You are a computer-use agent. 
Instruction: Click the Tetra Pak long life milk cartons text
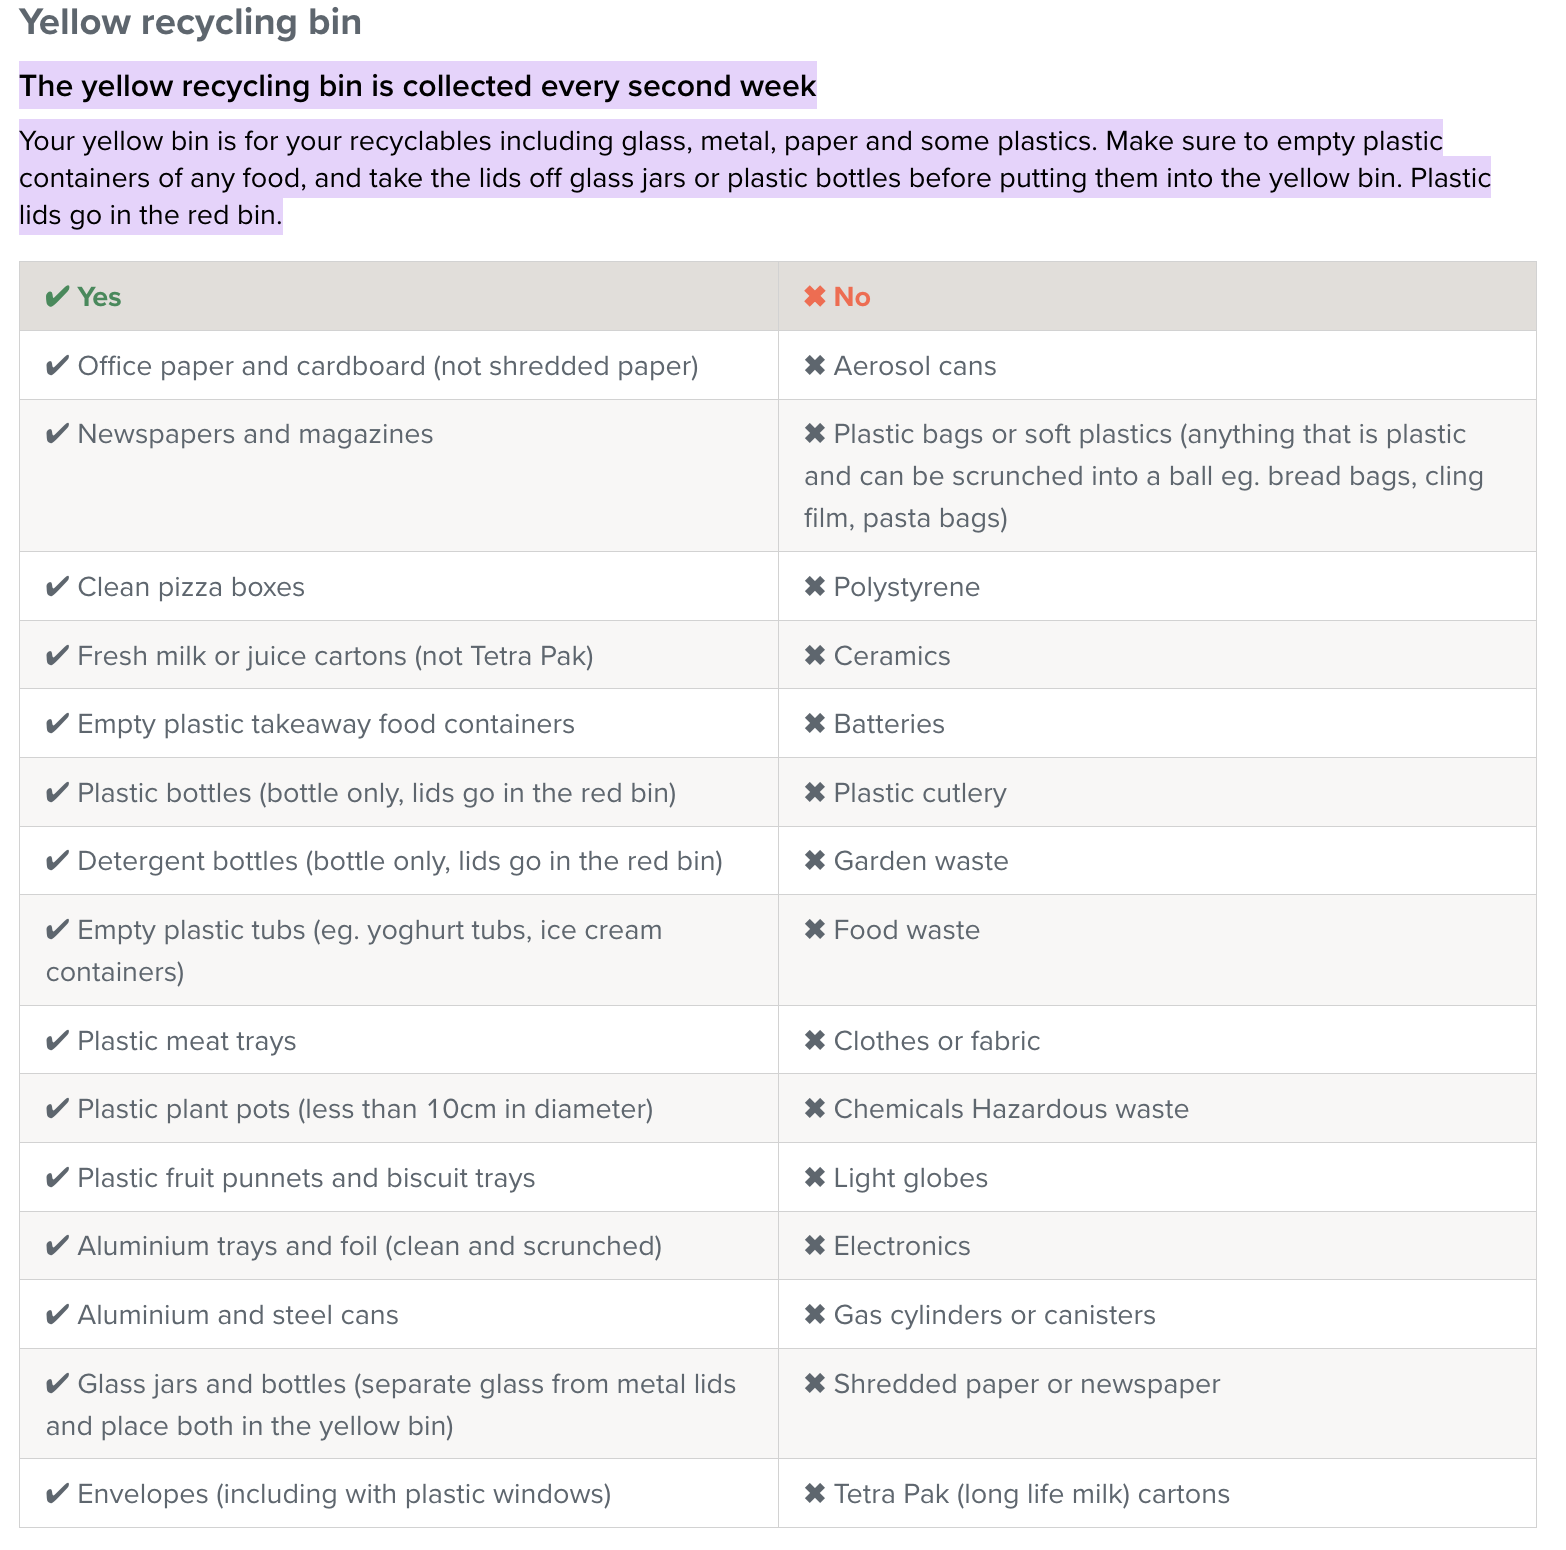[1031, 1494]
